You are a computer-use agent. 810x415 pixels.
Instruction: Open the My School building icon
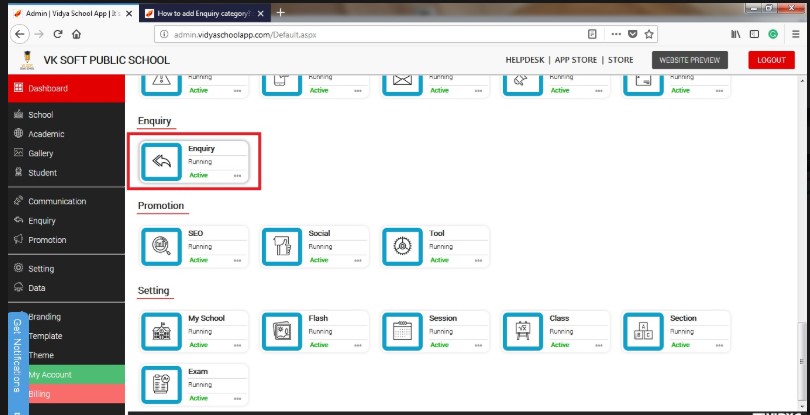coord(161,331)
